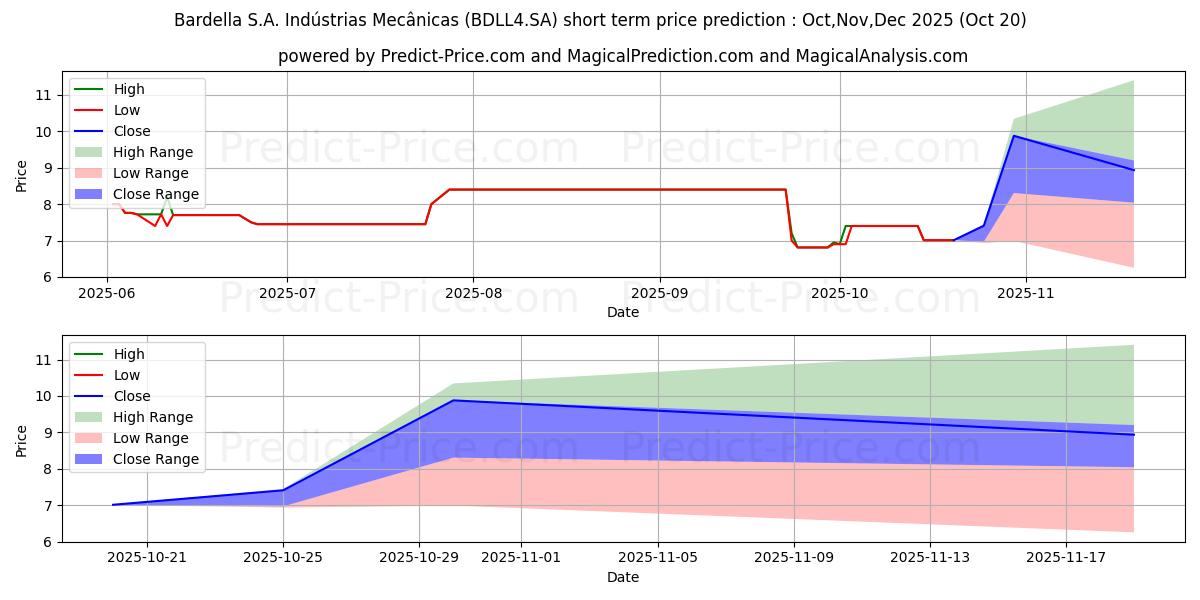Click the 11 price tick on top chart y-axis

coord(42,95)
